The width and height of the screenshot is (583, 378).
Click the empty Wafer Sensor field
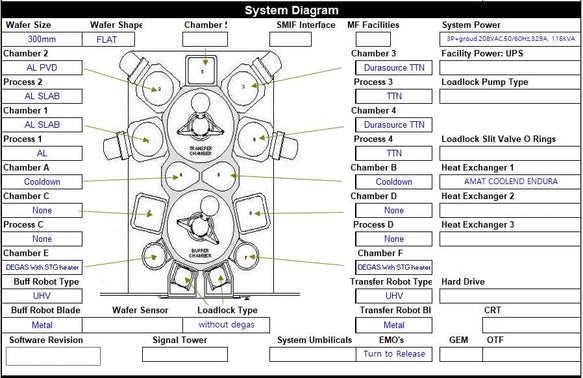pyautogui.click(x=132, y=325)
